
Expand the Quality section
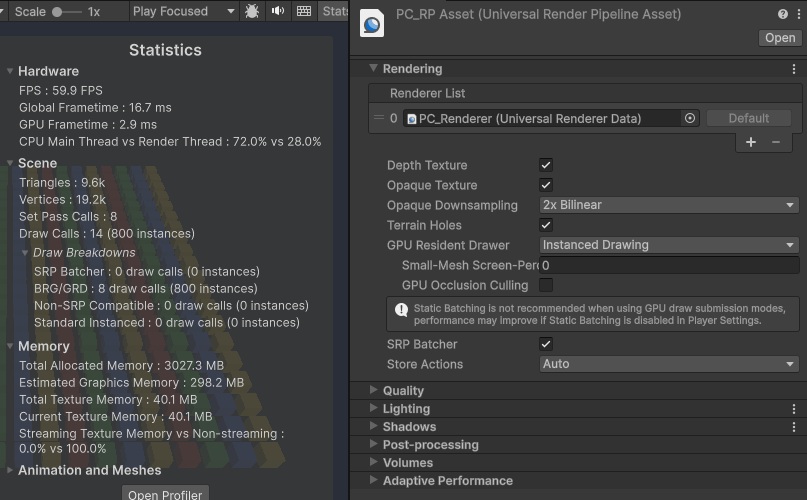click(x=374, y=390)
